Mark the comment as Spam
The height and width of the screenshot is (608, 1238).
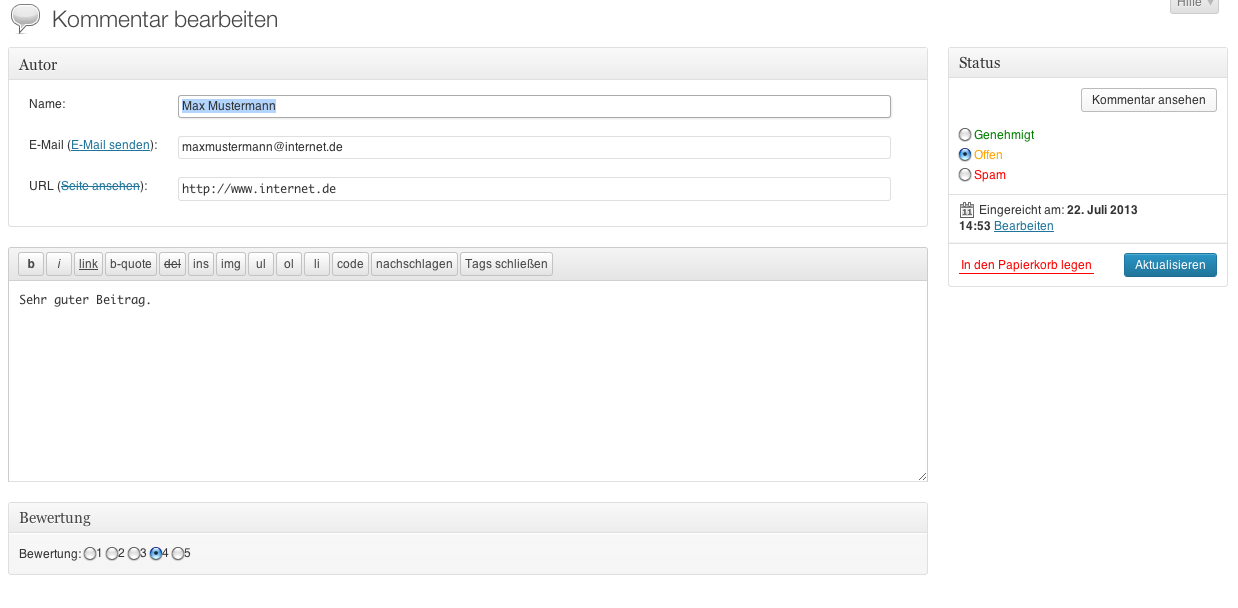964,174
